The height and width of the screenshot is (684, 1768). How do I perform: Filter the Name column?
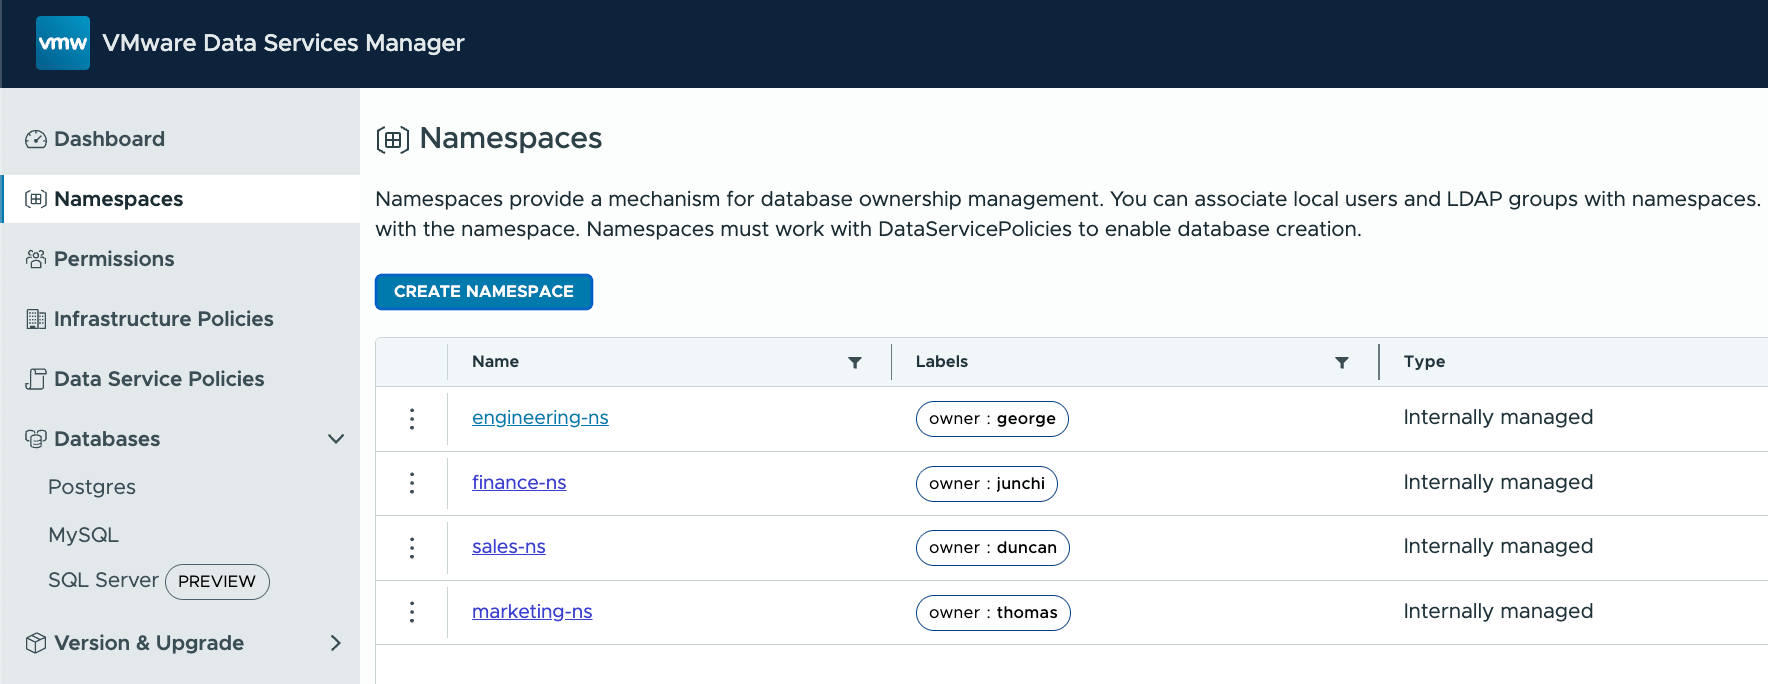pyautogui.click(x=855, y=362)
